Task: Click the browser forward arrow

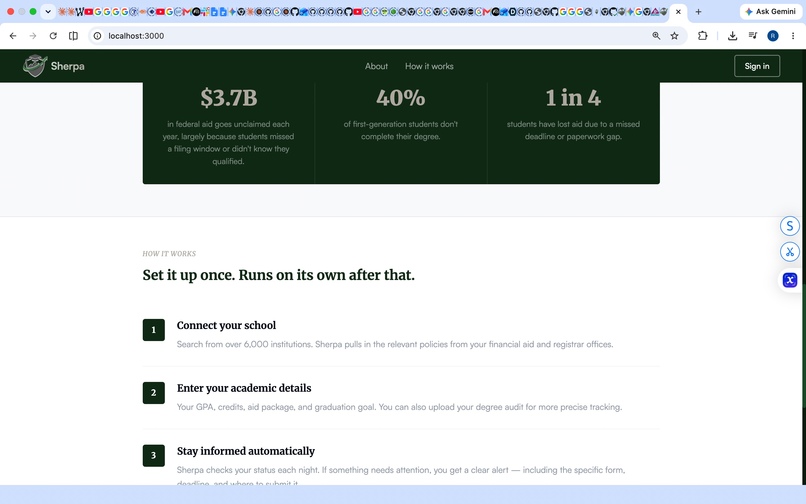Action: (33, 35)
